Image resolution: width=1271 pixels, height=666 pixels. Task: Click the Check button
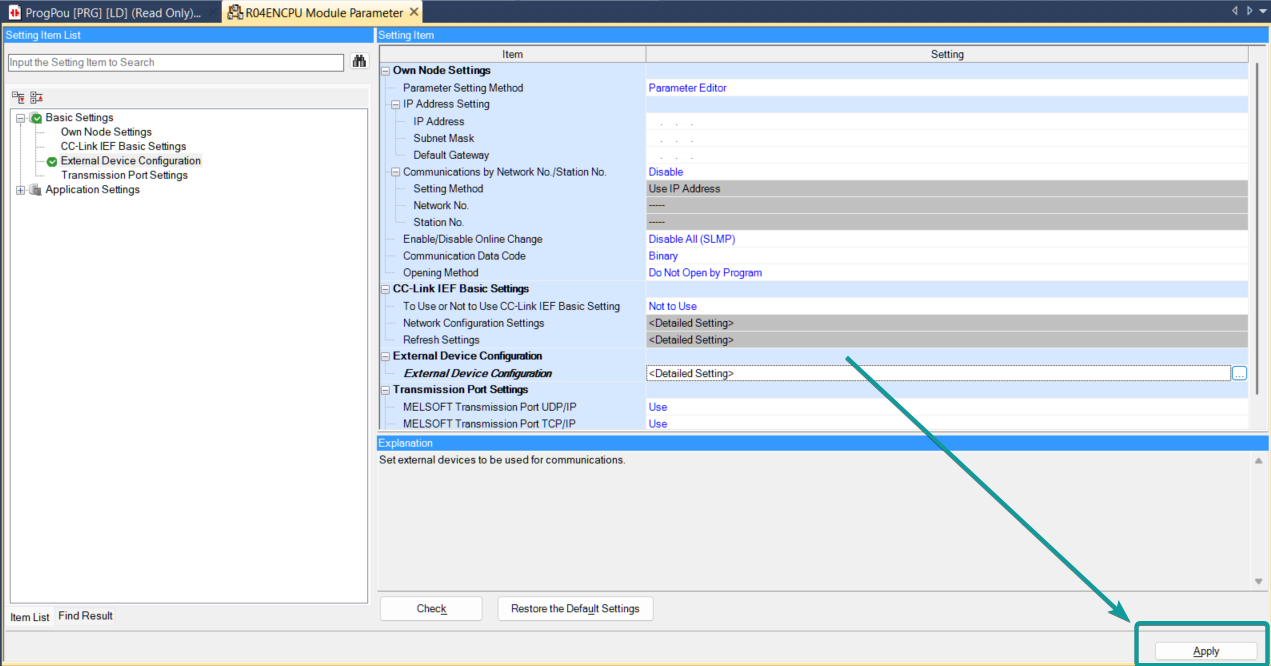pos(431,608)
